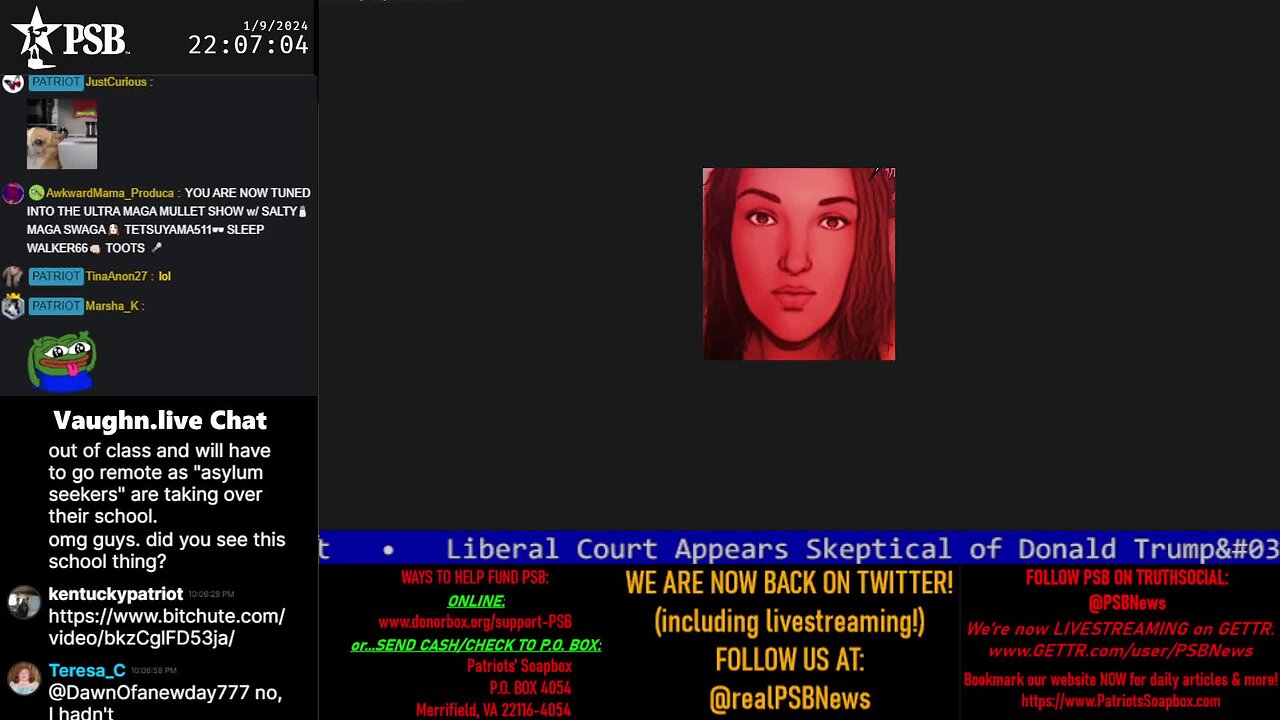Click kentuckypatriot's avatar in Vaughn chat
This screenshot has height=720, width=1280.
pos(24,603)
